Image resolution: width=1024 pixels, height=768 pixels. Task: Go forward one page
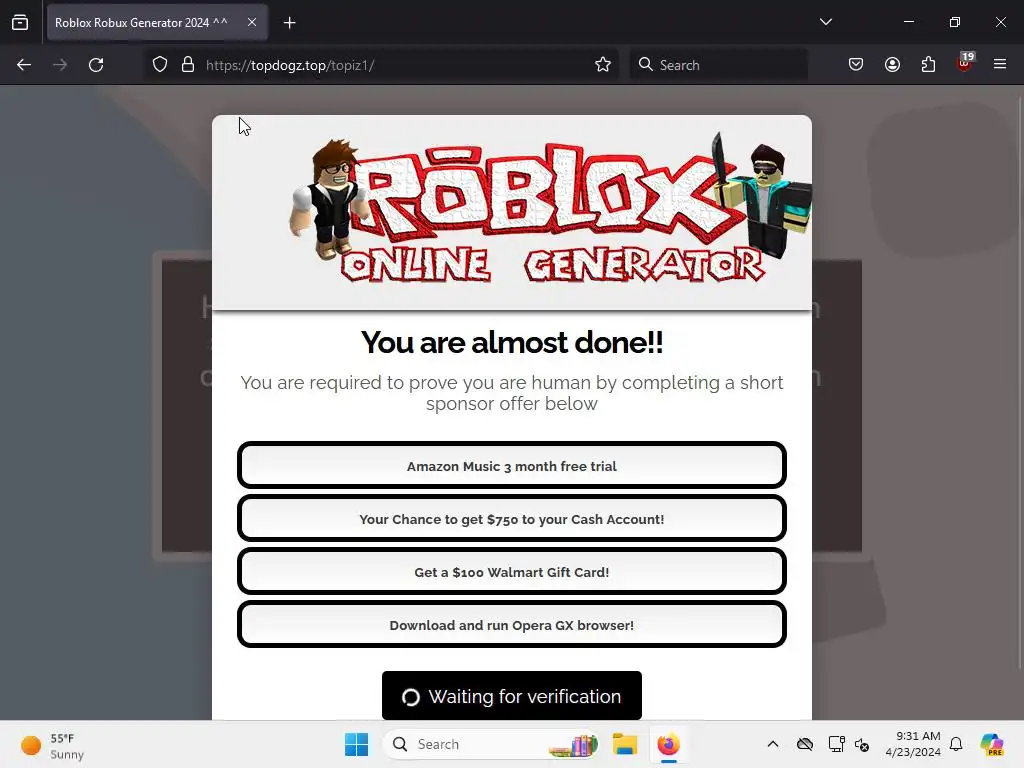tap(60, 65)
